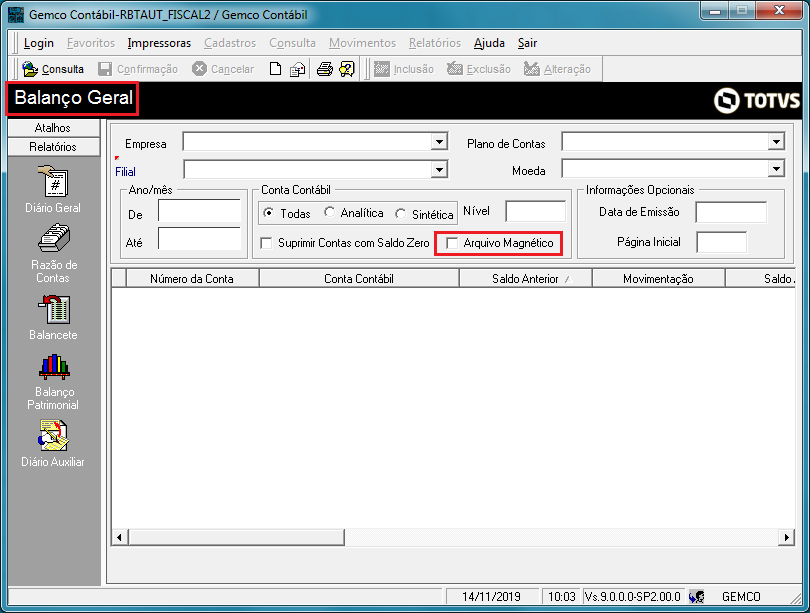Click the GEMCO status bar label
This screenshot has height=613, width=810.
pos(741,596)
